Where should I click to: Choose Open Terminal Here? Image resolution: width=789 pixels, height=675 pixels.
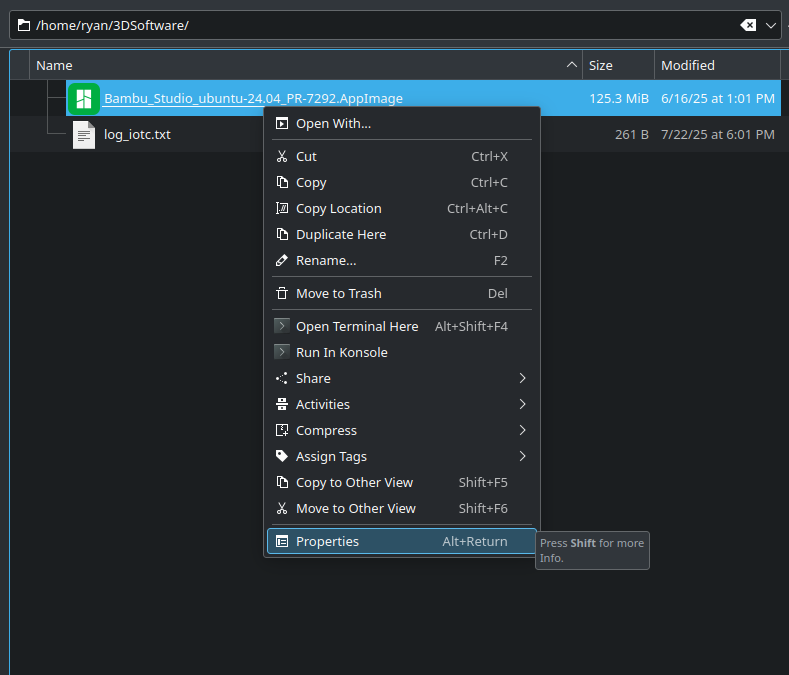(x=402, y=327)
